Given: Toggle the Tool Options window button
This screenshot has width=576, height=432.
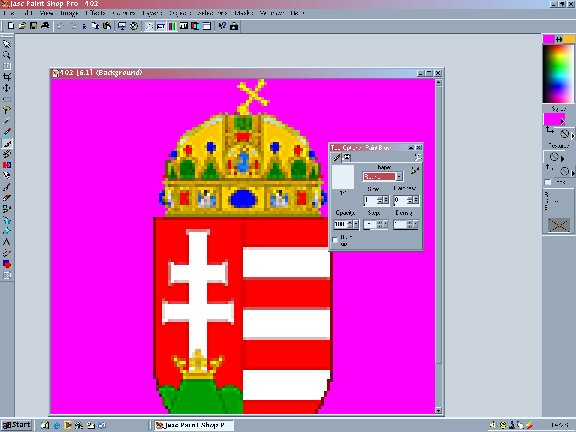Looking at the screenshot, I should click(161, 26).
